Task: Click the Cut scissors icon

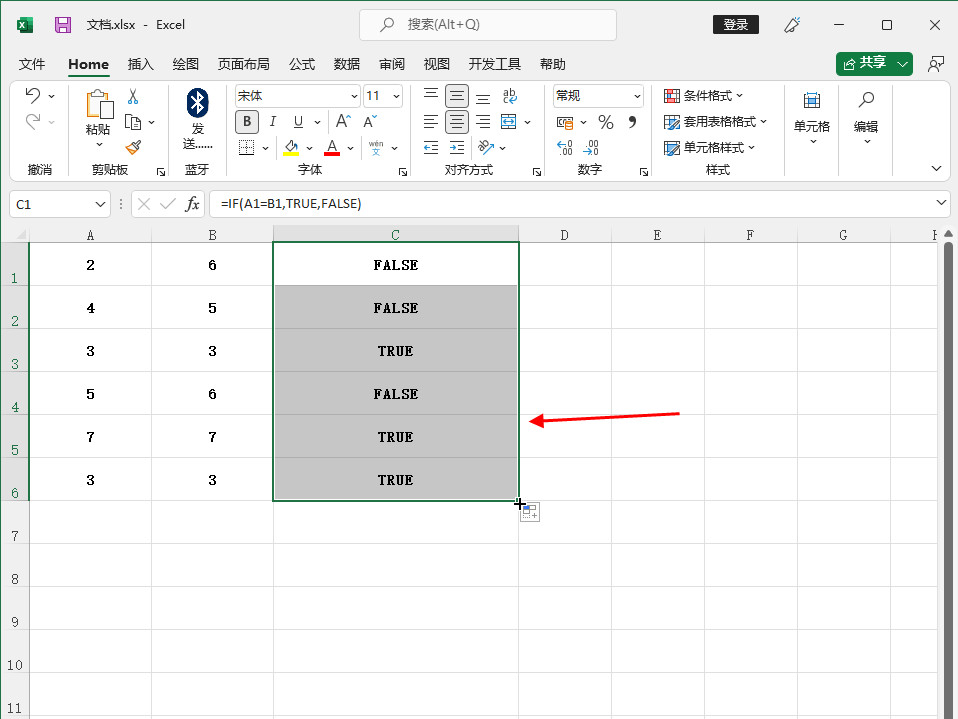Action: (x=133, y=97)
